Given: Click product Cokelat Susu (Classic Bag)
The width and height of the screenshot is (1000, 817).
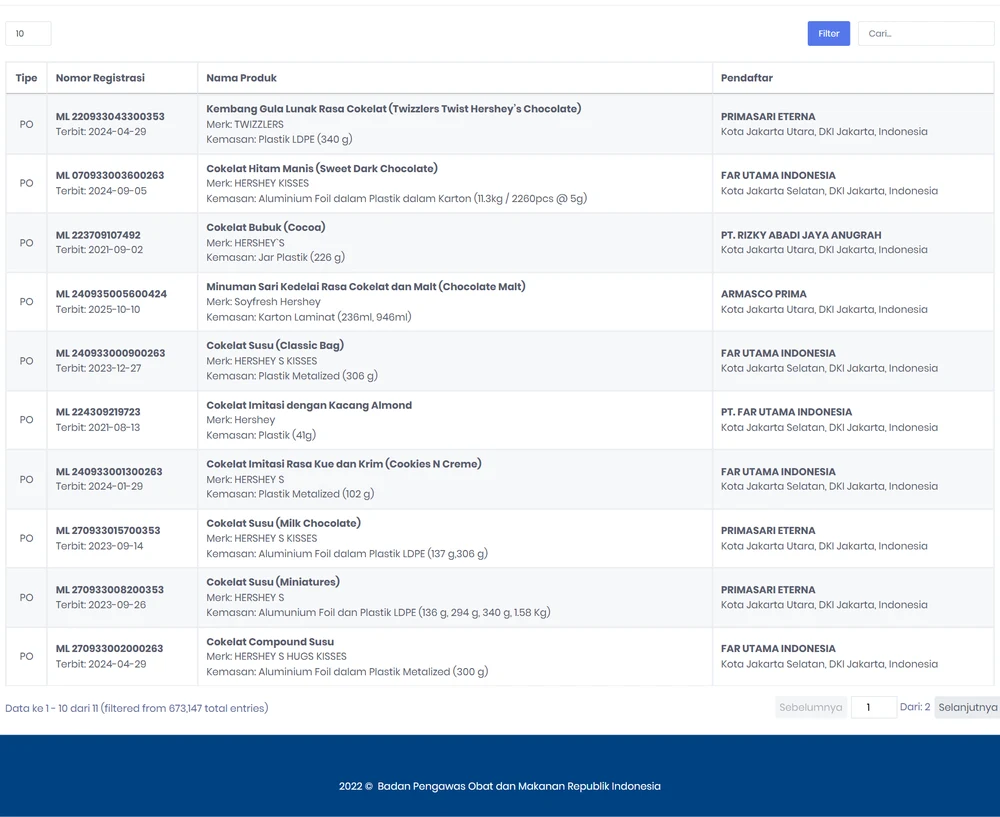Looking at the screenshot, I should point(275,345).
